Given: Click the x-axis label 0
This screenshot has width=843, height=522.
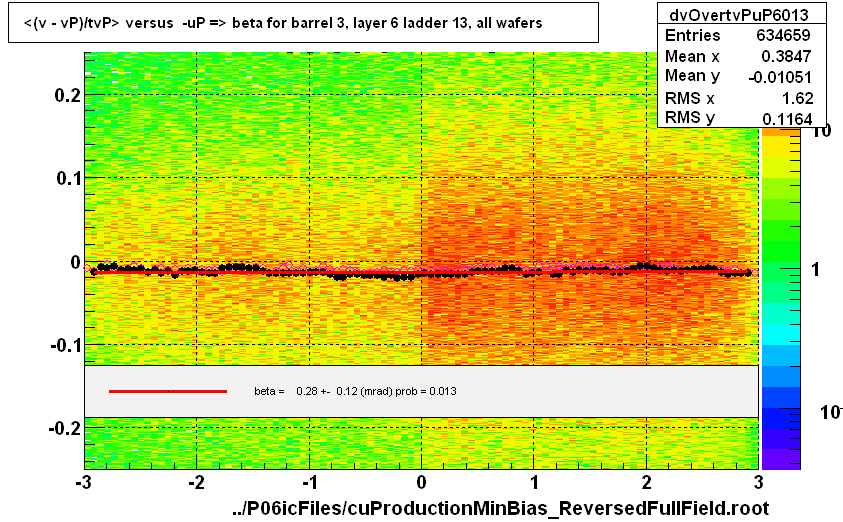Looking at the screenshot, I should click(422, 482).
